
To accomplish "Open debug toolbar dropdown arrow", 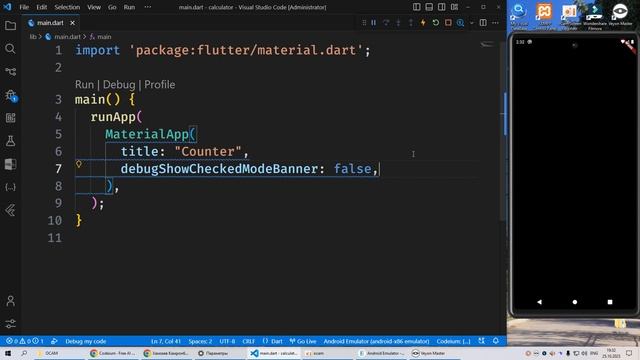I will click(x=471, y=23).
